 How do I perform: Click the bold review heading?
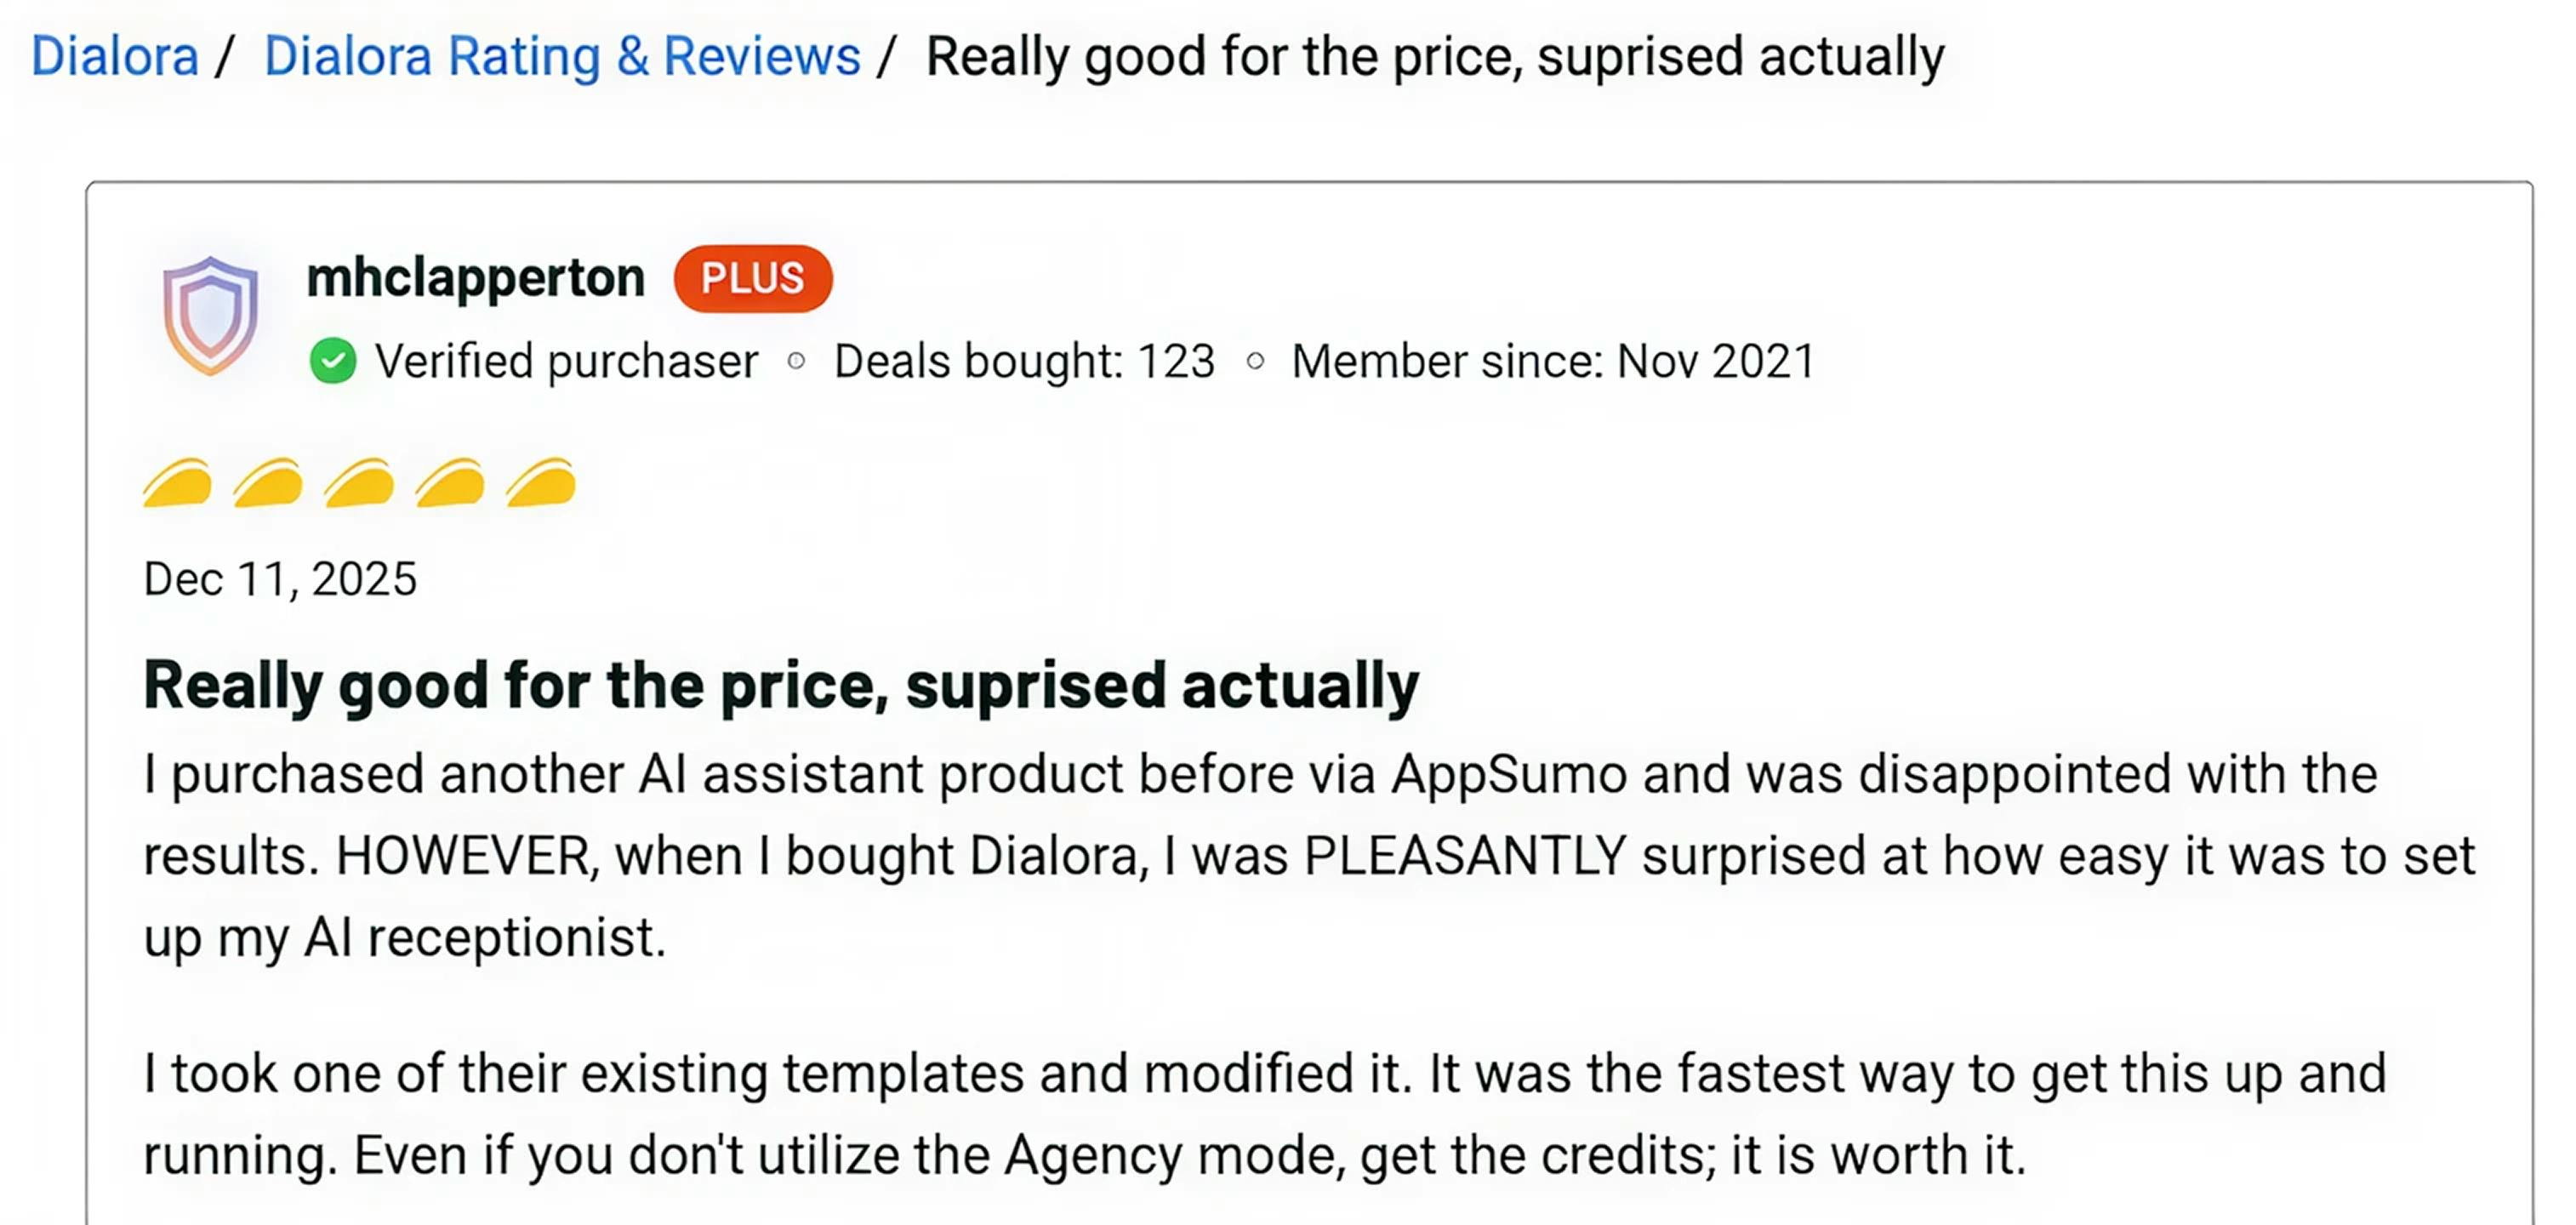tap(780, 685)
